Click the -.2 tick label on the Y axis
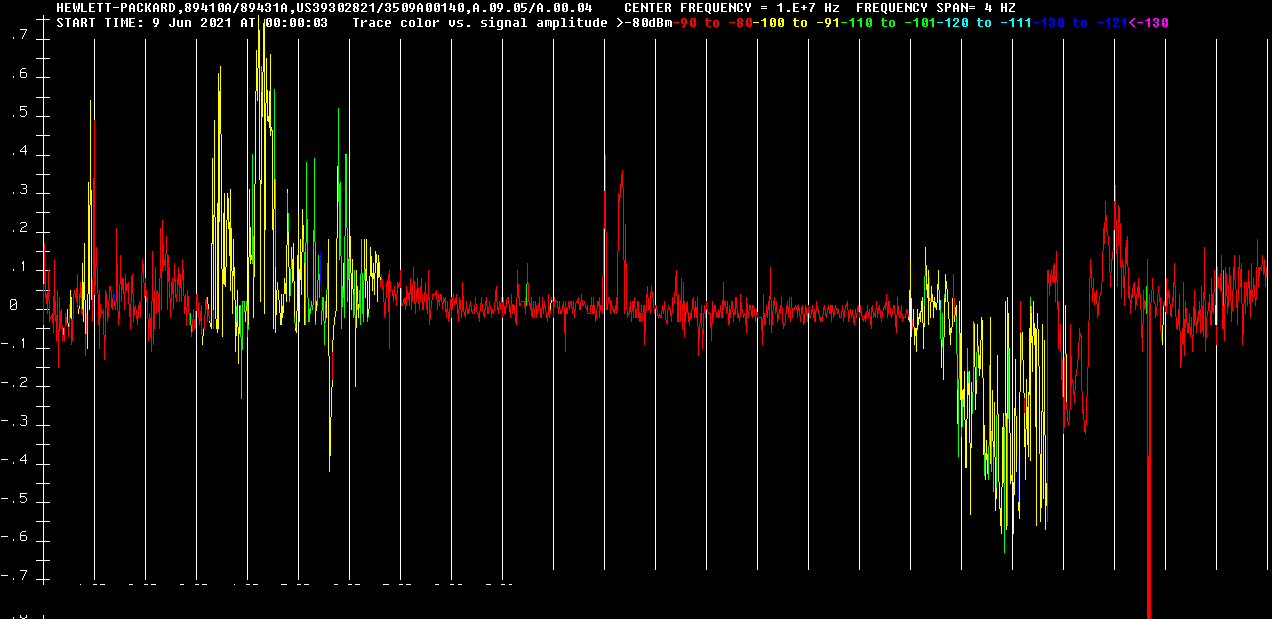The height and width of the screenshot is (619, 1272). pyautogui.click(x=15, y=384)
